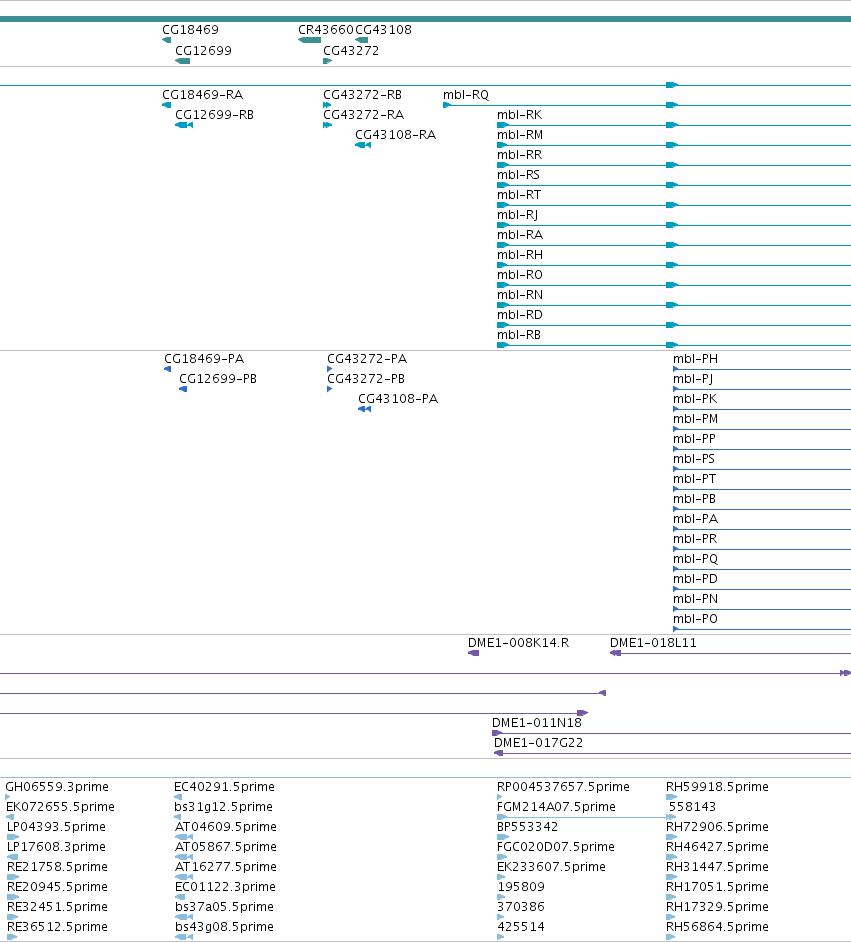Select transcript CG18469-RA

tap(202, 94)
